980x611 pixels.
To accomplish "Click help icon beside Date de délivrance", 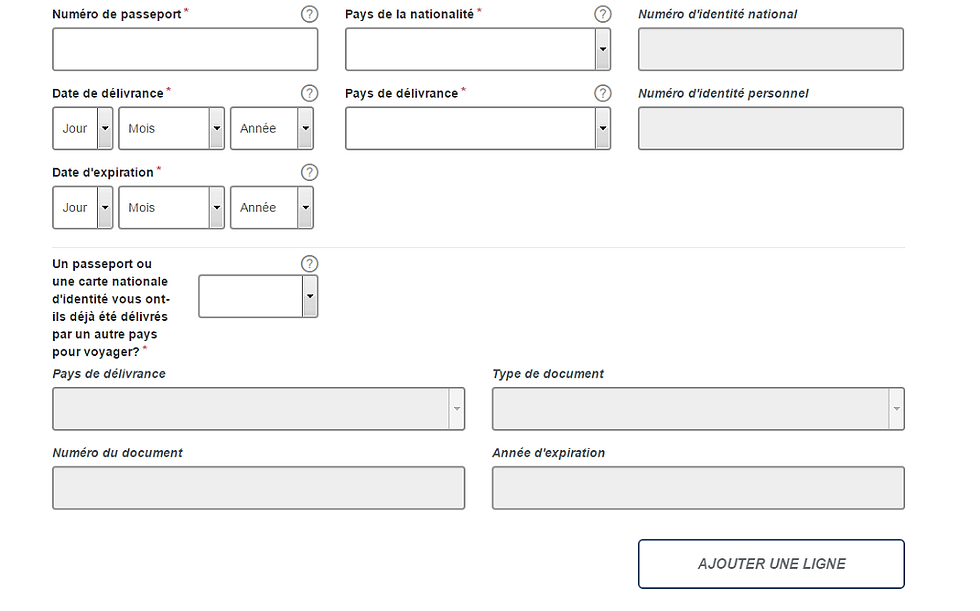I will click(309, 93).
